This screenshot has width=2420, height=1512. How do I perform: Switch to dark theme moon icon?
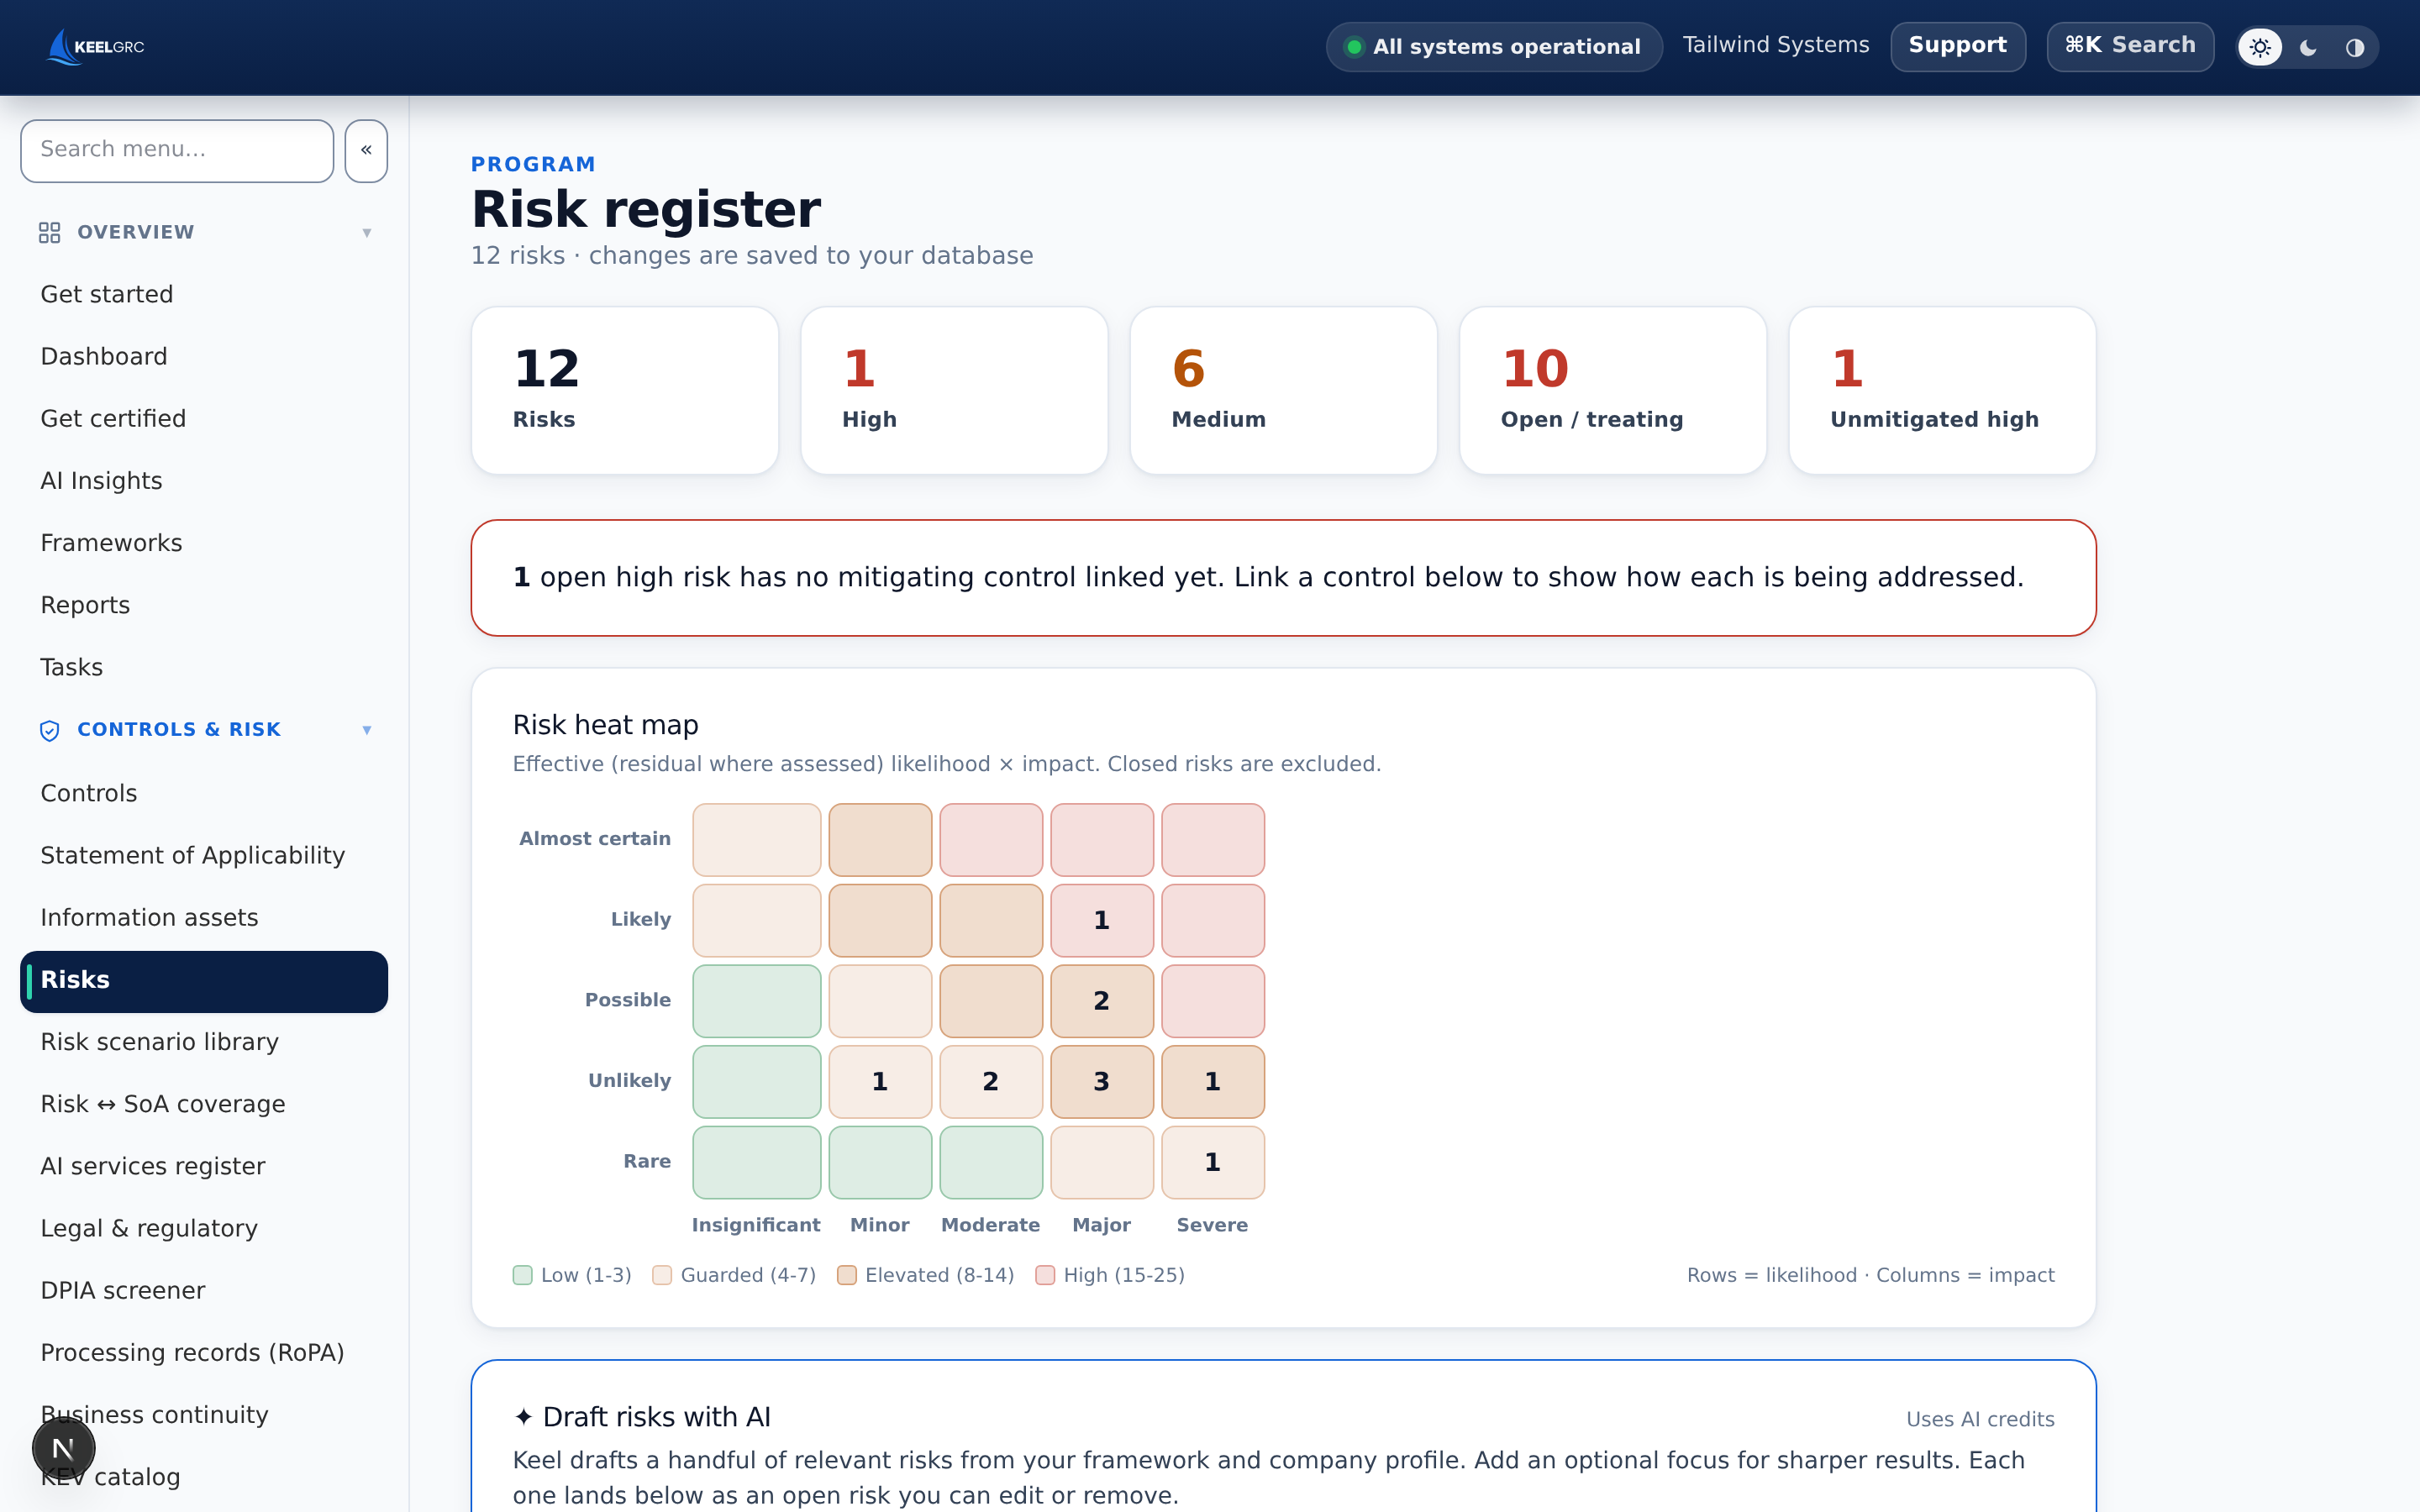click(x=2308, y=47)
